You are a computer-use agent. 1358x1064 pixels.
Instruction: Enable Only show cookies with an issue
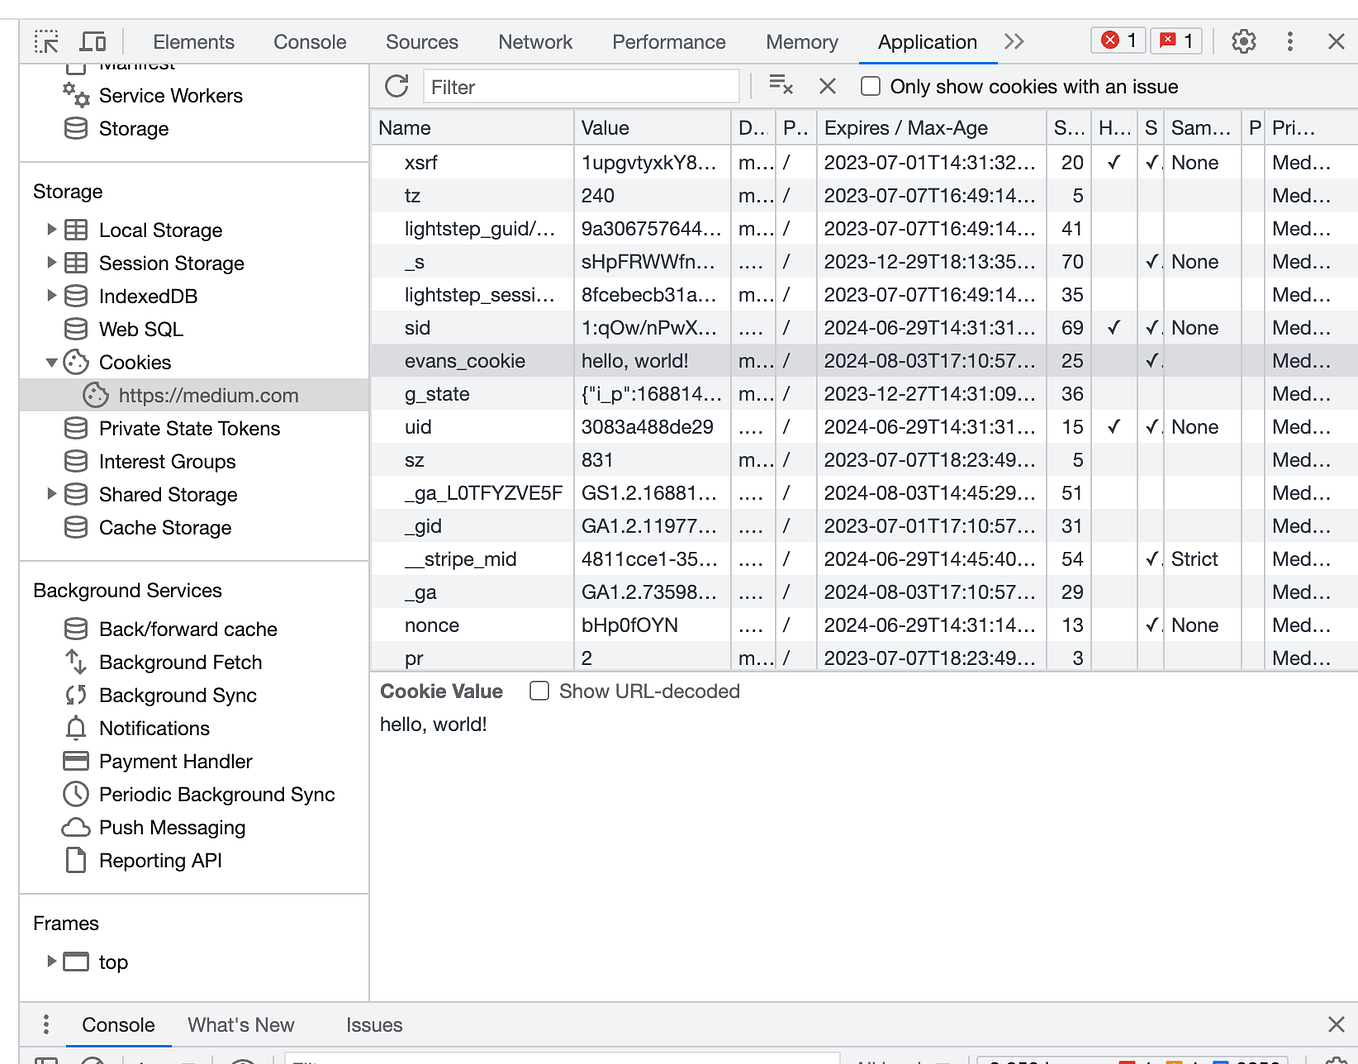[x=870, y=86]
